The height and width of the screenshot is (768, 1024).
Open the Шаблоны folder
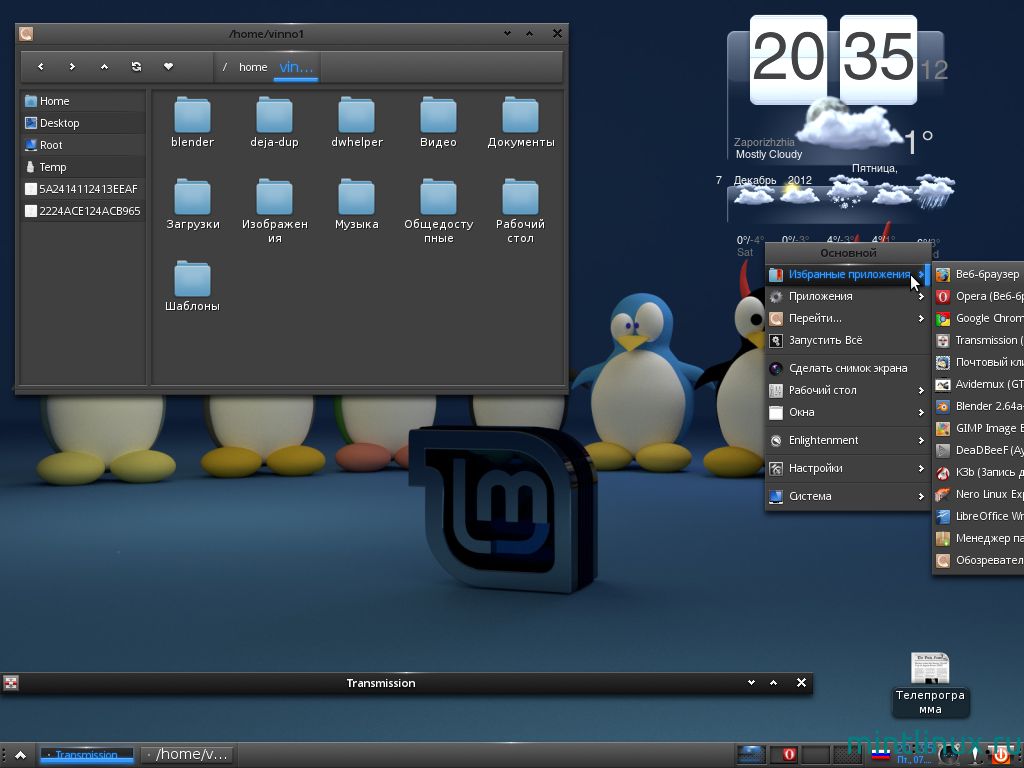(x=192, y=287)
